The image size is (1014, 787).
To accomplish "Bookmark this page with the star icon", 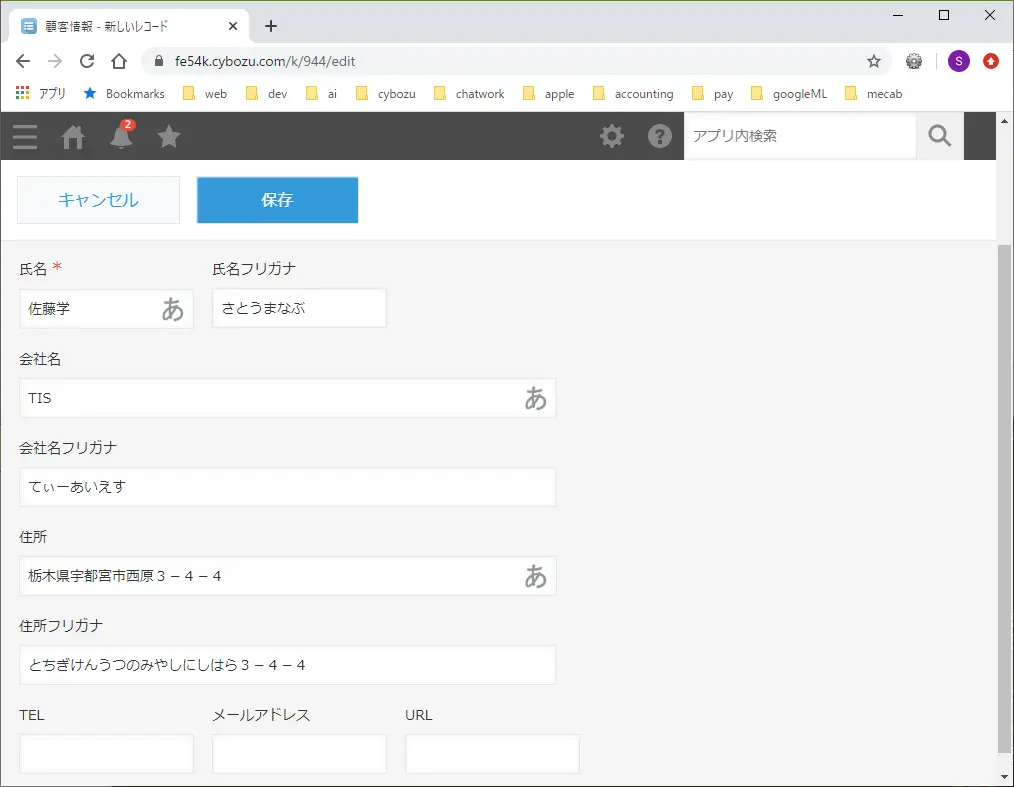I will point(874,61).
